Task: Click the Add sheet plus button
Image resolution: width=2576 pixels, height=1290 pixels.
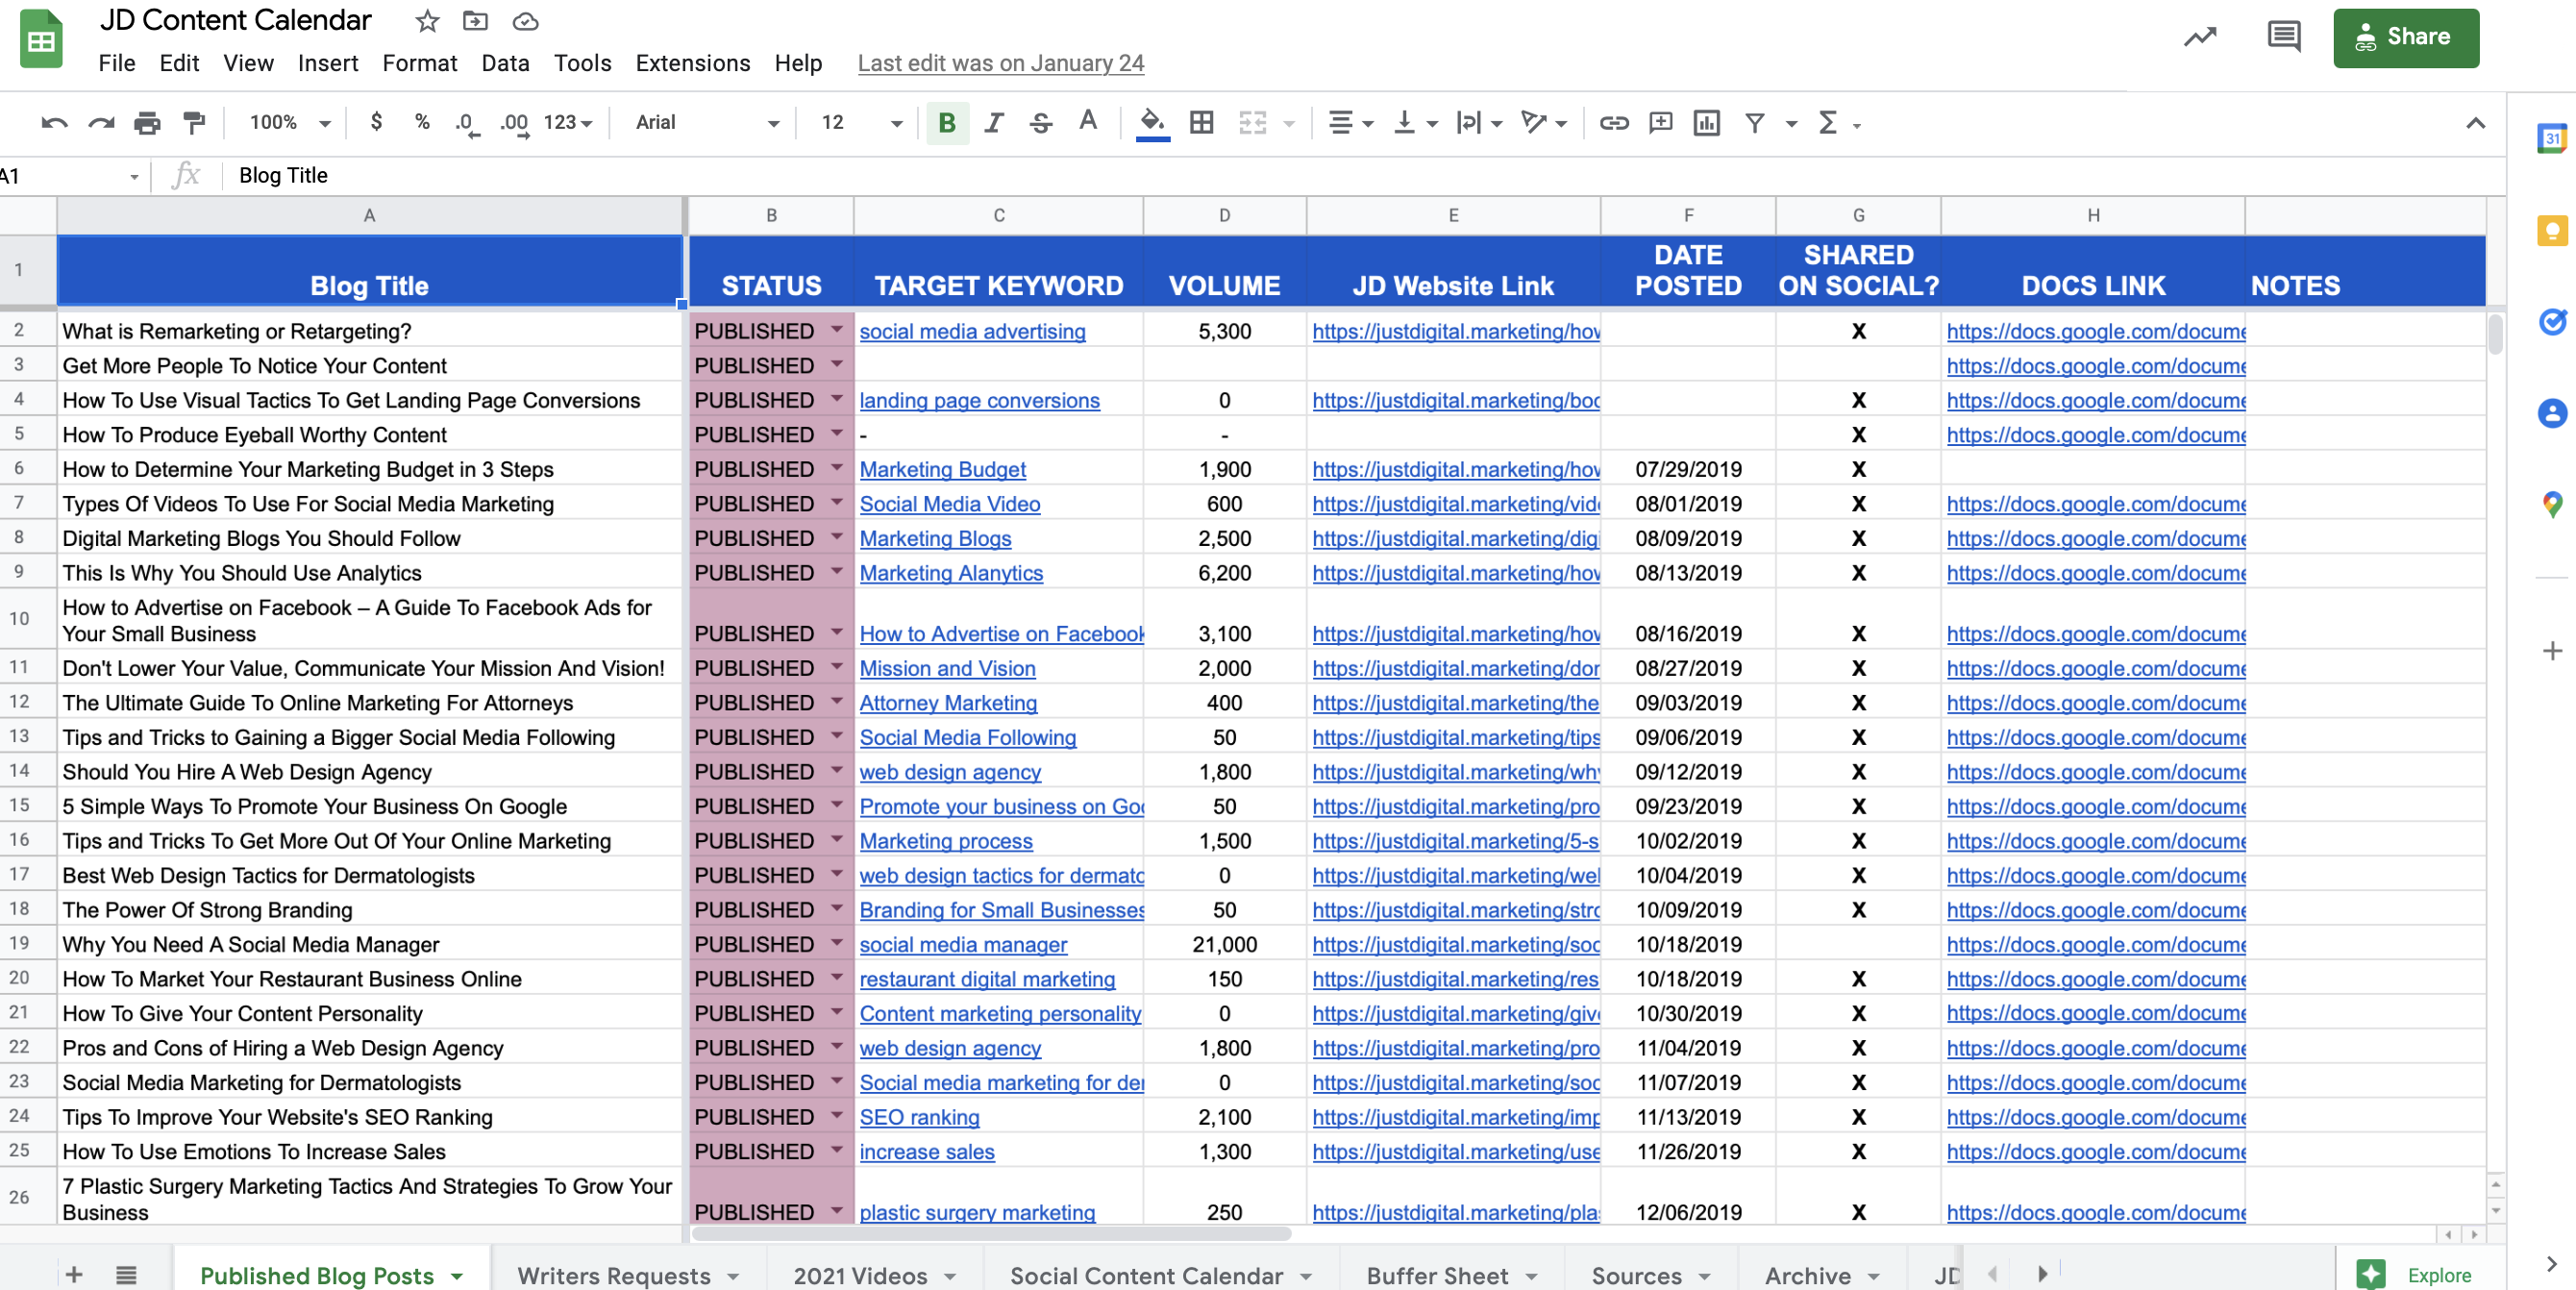Action: [x=73, y=1275]
